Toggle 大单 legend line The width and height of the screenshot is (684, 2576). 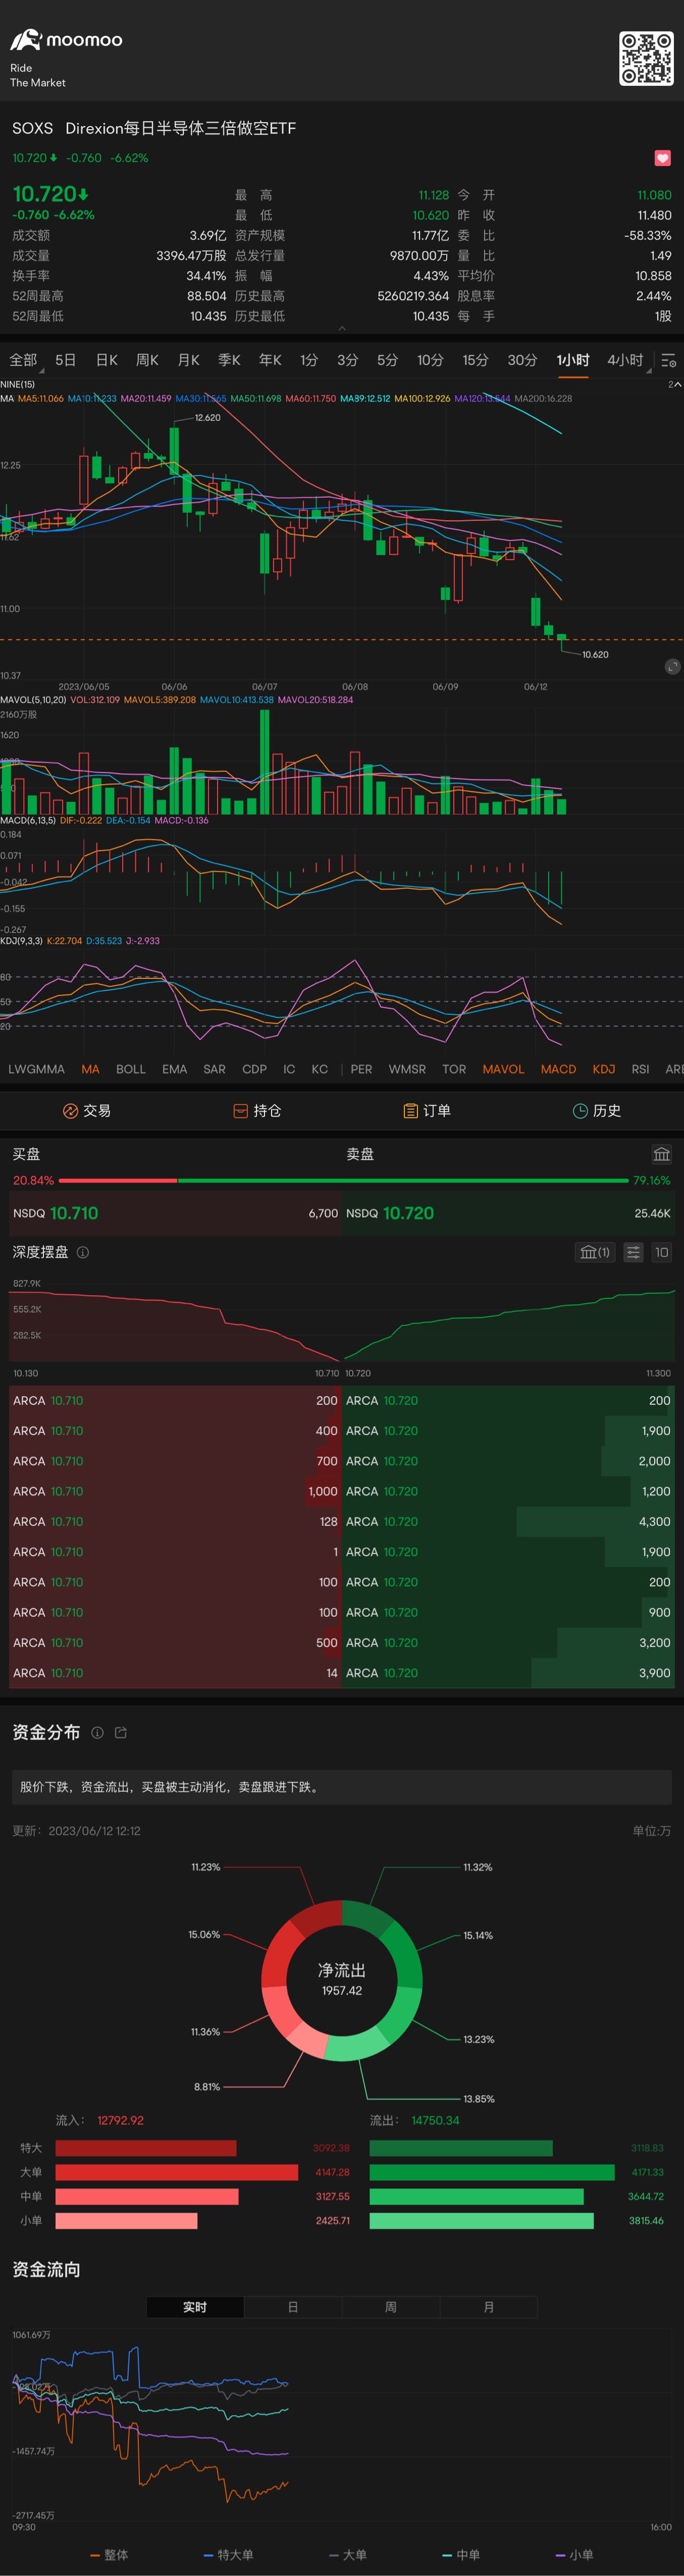click(x=348, y=2555)
